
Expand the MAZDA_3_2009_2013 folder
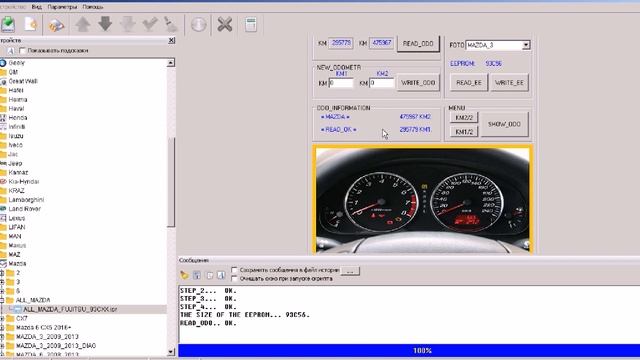coord(2,337)
